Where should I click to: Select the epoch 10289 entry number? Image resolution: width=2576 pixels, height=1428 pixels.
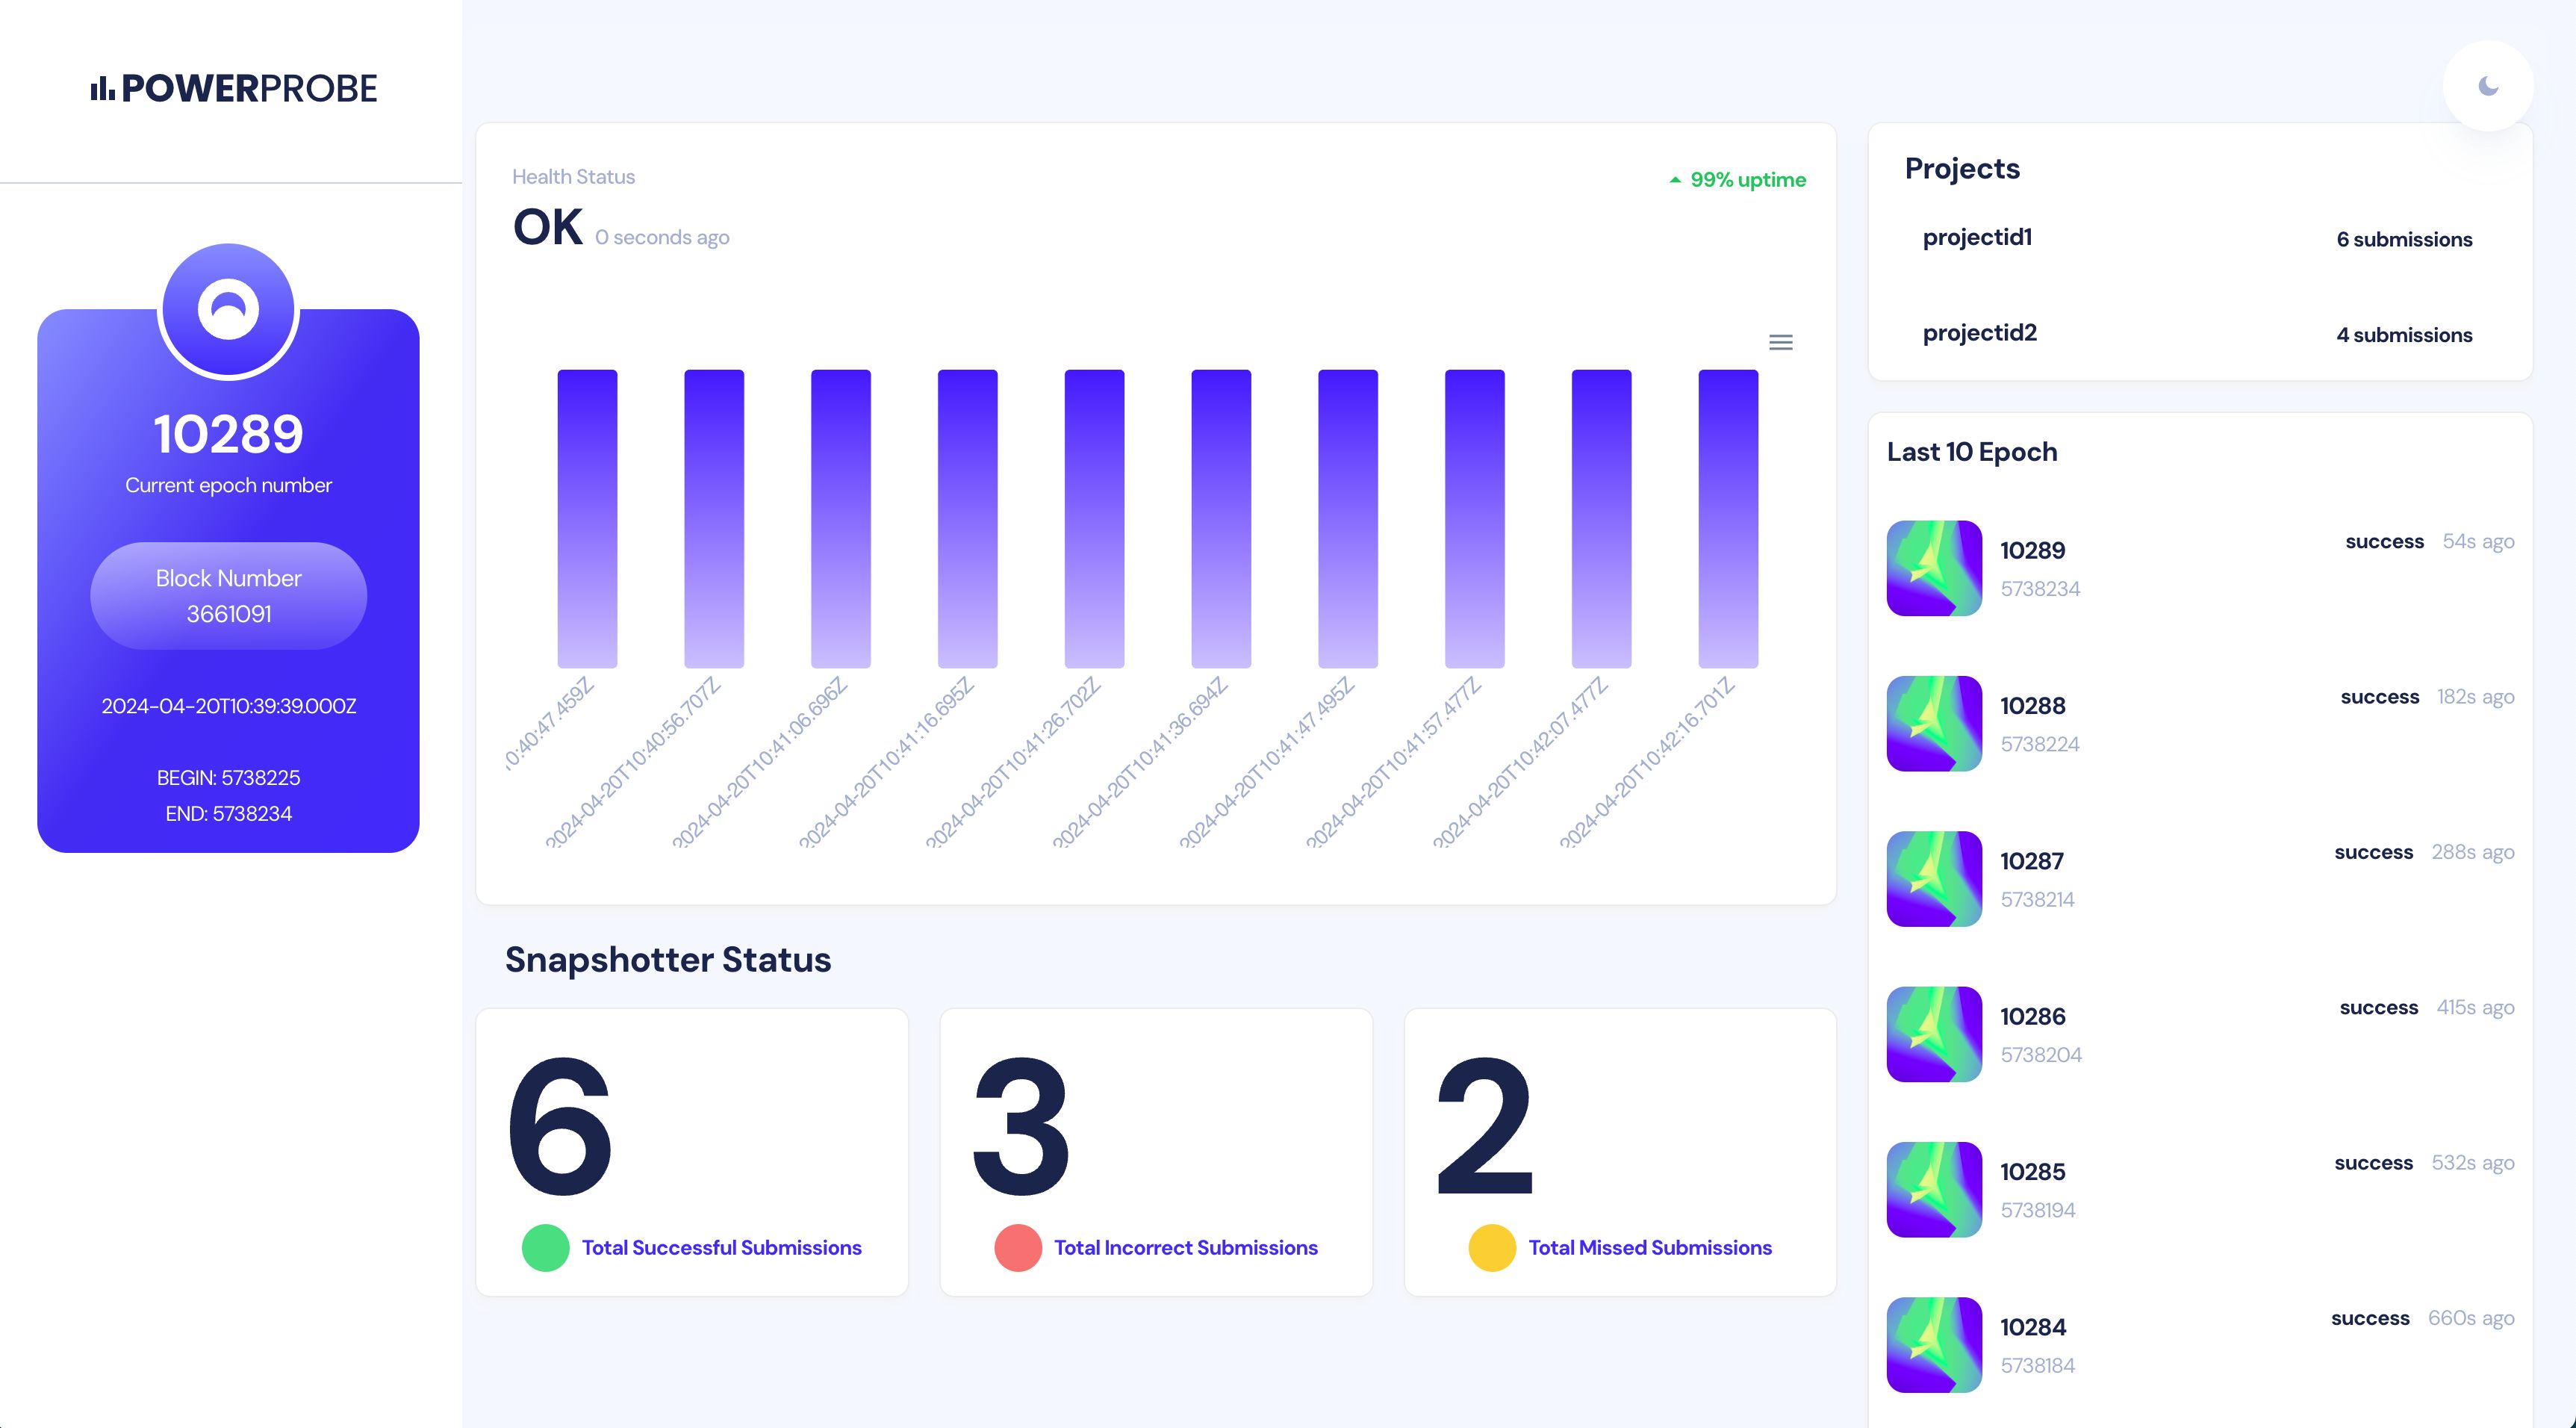tap(2032, 550)
